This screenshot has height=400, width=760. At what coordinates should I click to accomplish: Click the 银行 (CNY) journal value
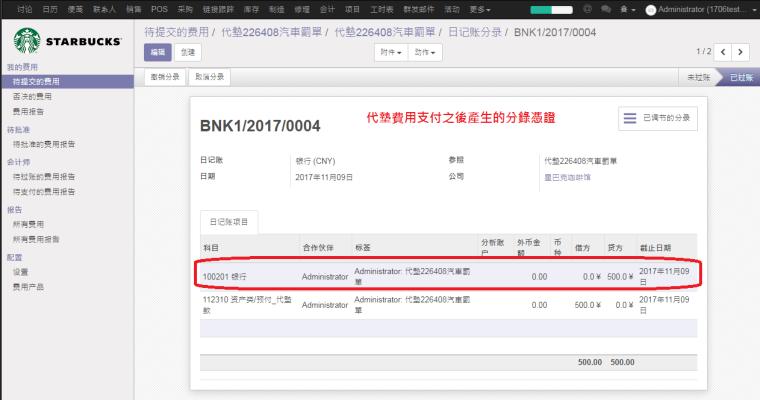[315, 161]
